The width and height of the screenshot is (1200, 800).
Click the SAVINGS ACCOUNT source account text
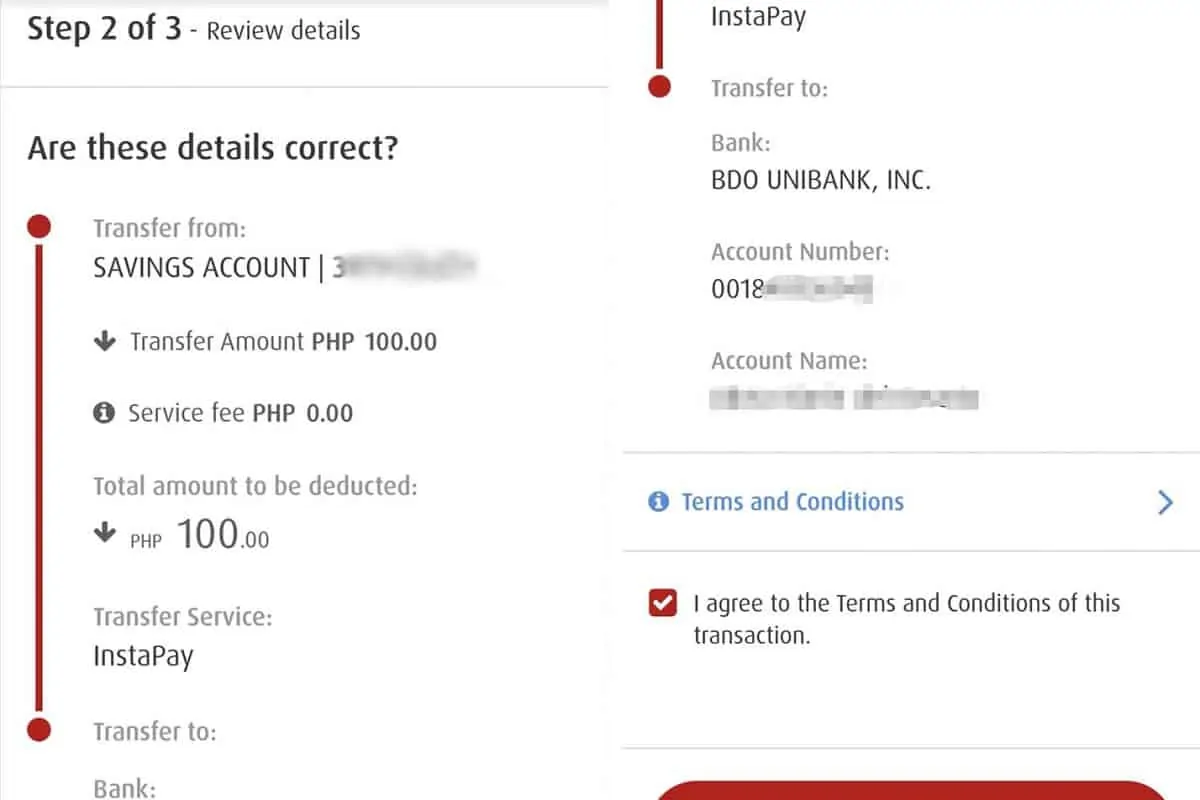[x=201, y=268]
